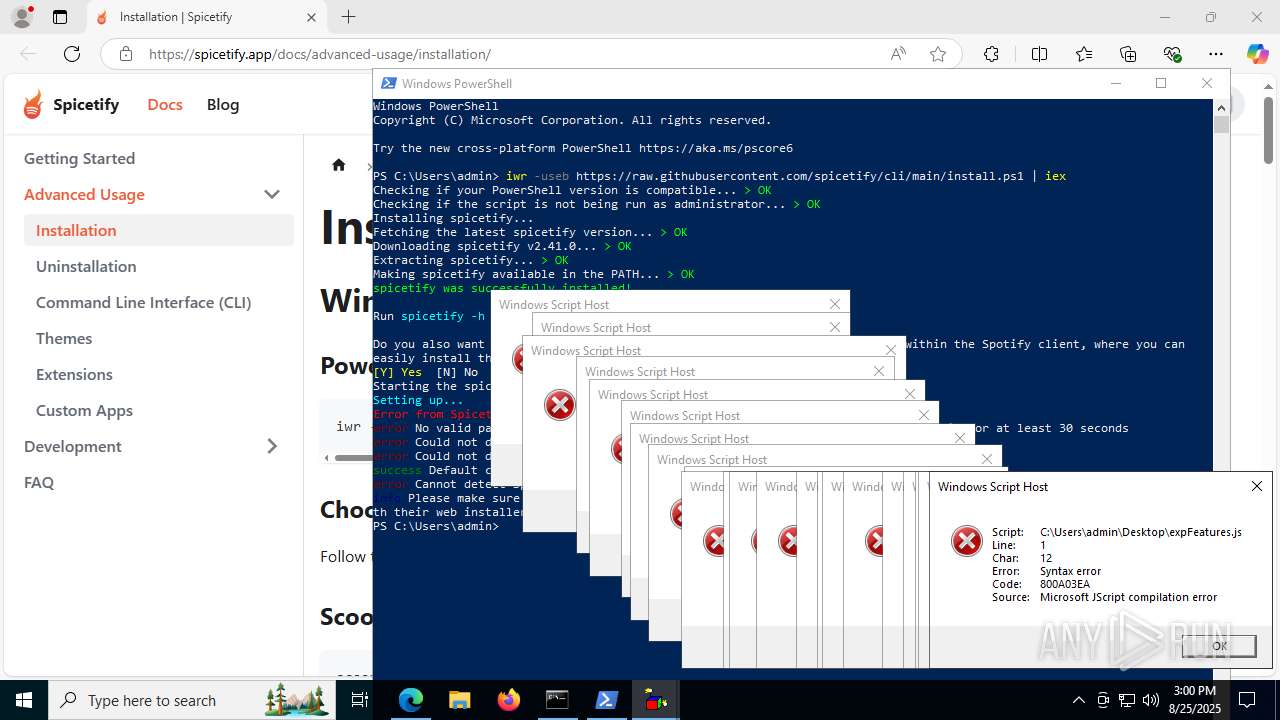Open the Collections icon
This screenshot has width=1280, height=720.
[1128, 54]
